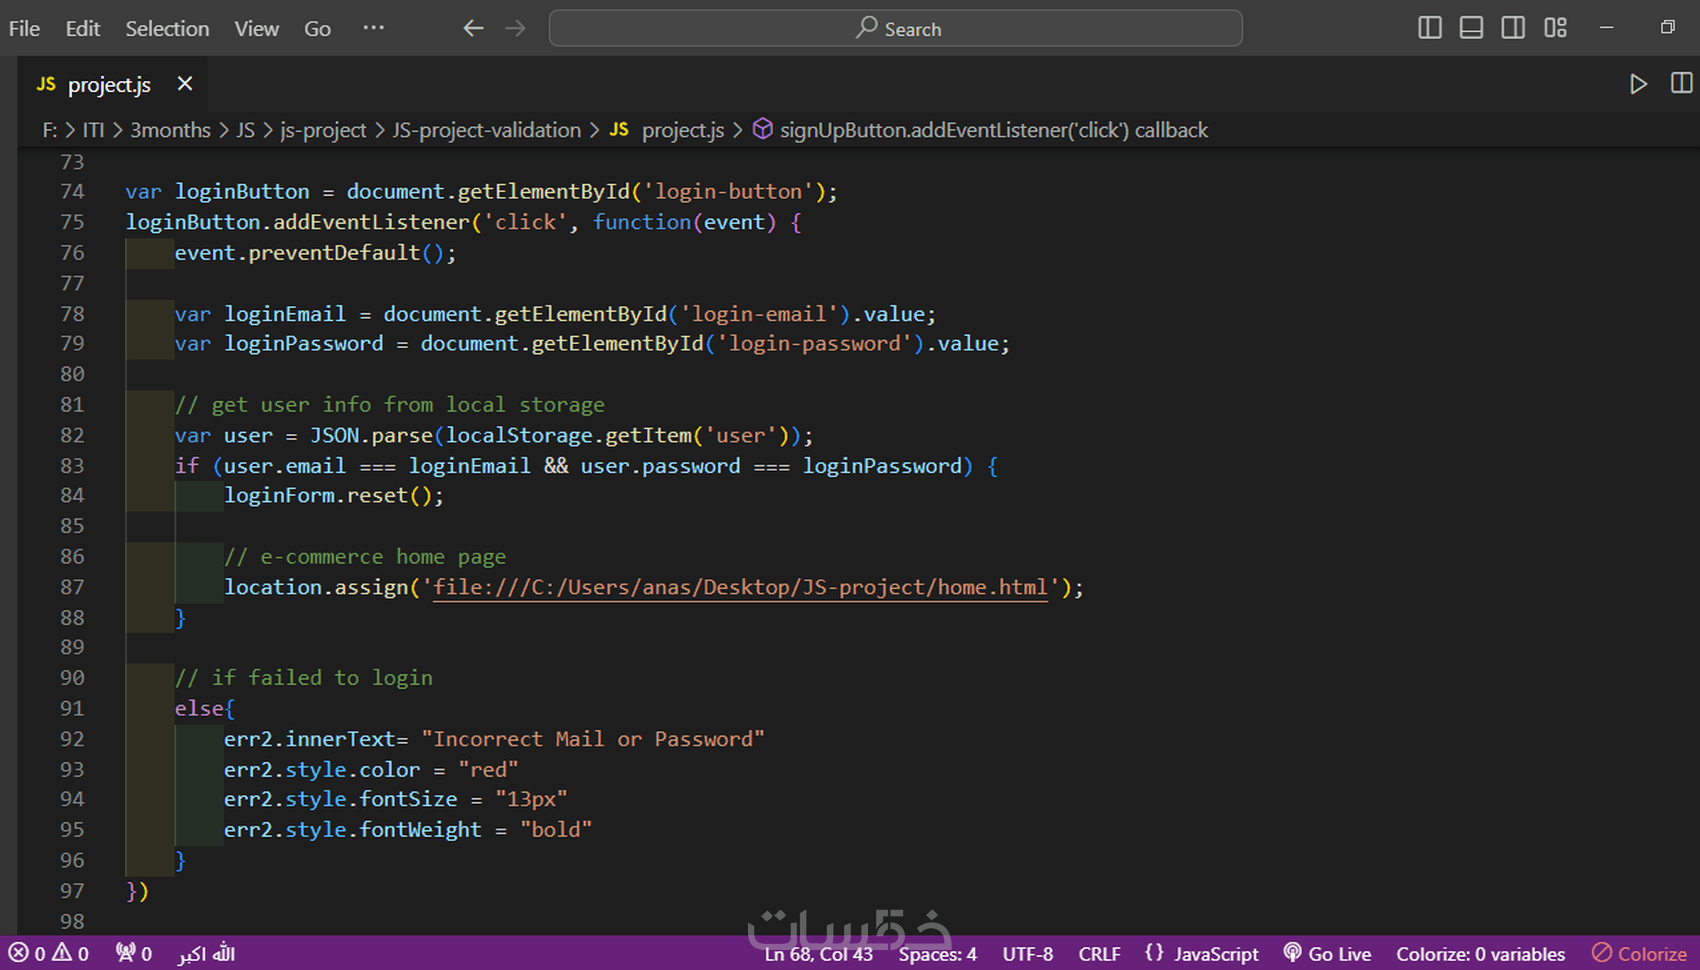Open the split editor icon
This screenshot has height=970, width=1700.
[x=1680, y=84]
